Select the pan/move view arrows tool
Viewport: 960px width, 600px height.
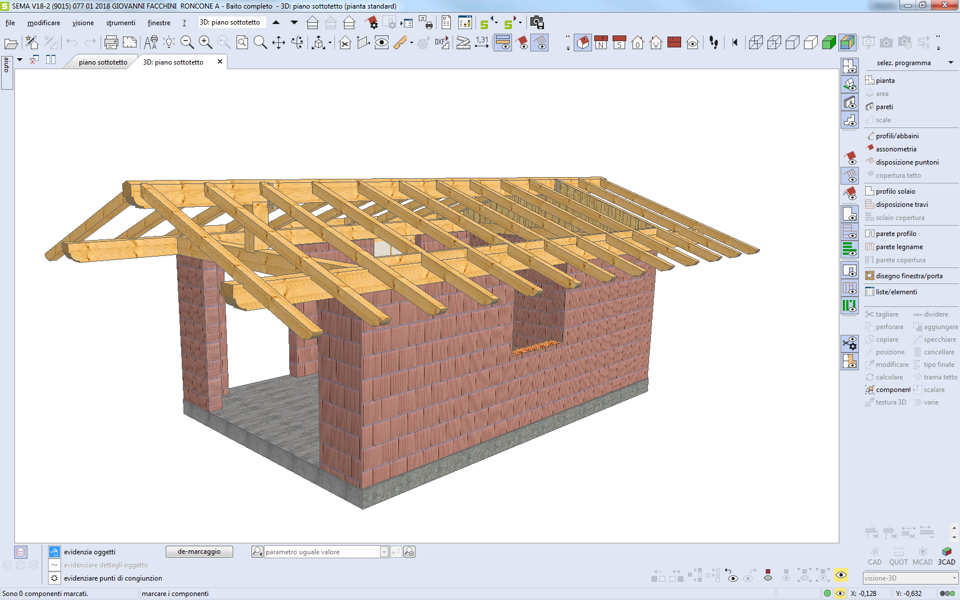[x=279, y=43]
